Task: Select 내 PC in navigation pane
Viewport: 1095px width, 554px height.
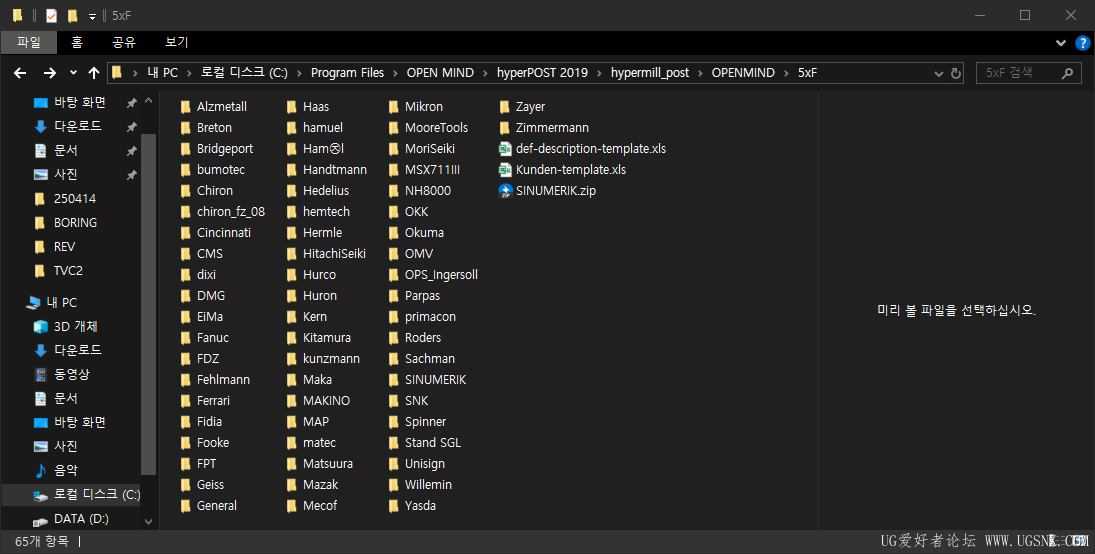Action: point(61,302)
